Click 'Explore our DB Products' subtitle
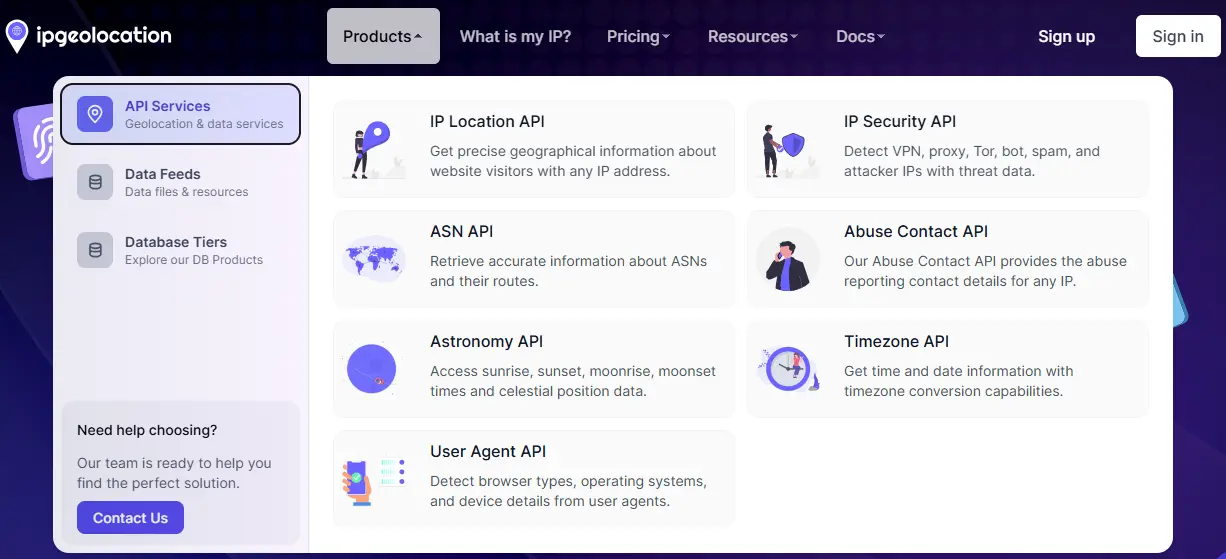1226x559 pixels. 194,260
